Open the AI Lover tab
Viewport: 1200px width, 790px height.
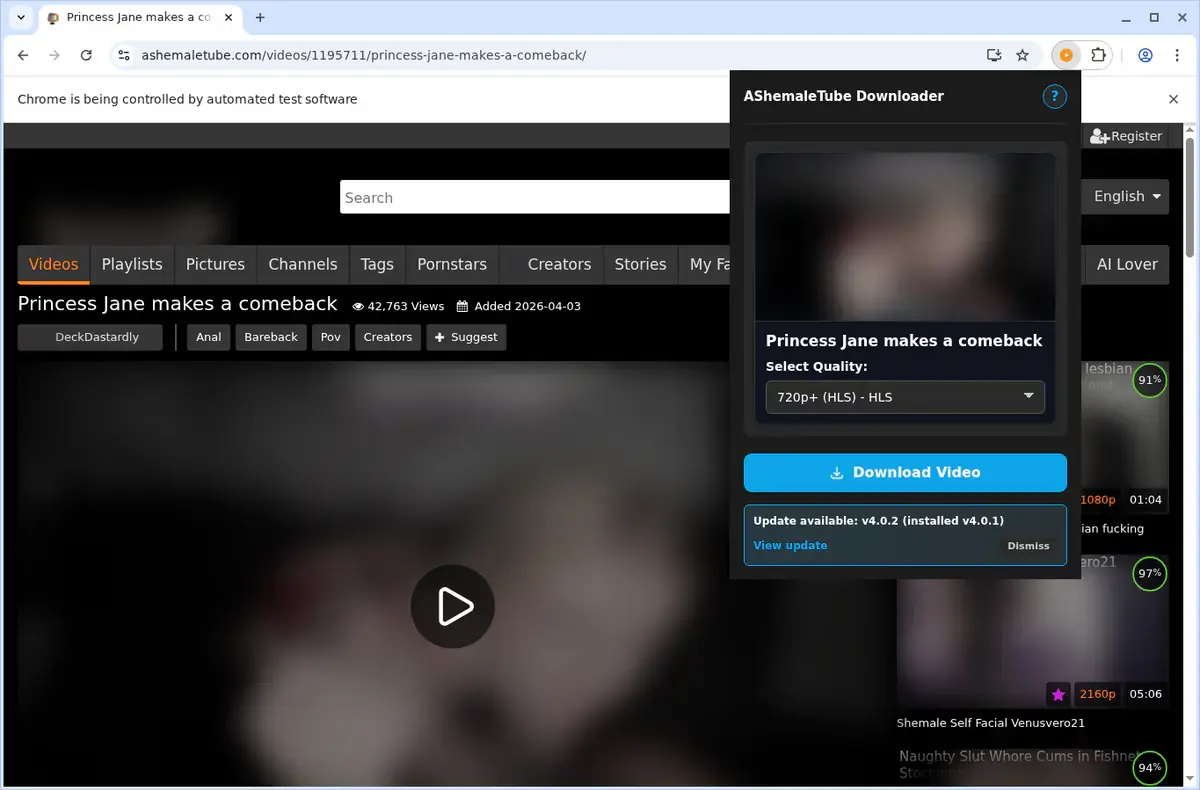click(x=1127, y=264)
